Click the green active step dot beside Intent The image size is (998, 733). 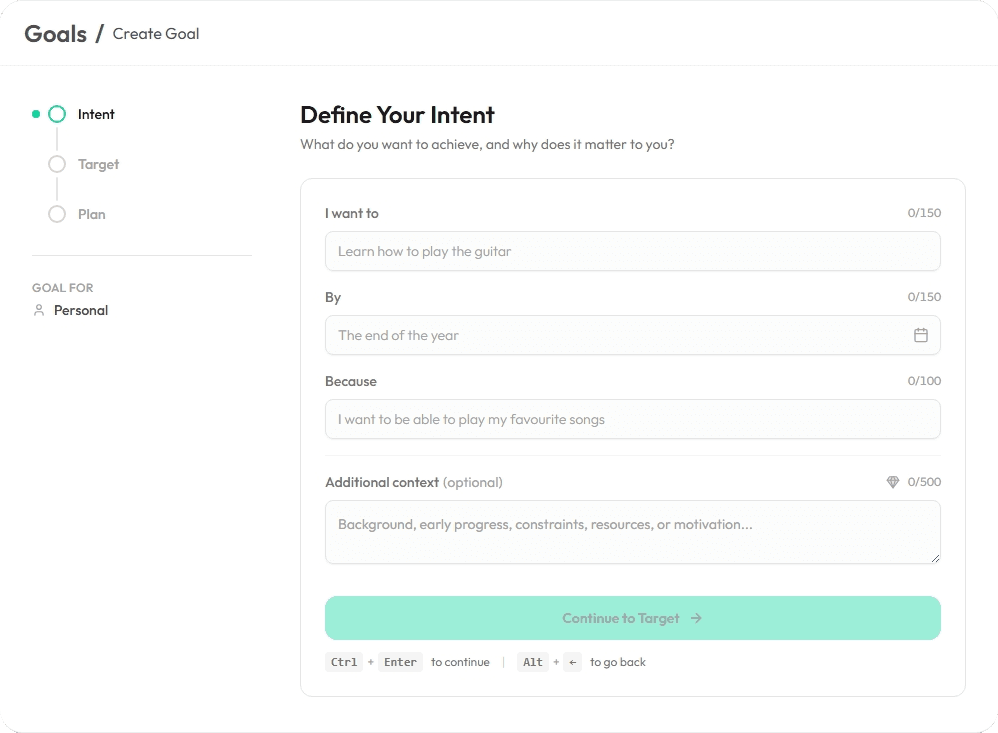[x=35, y=114]
